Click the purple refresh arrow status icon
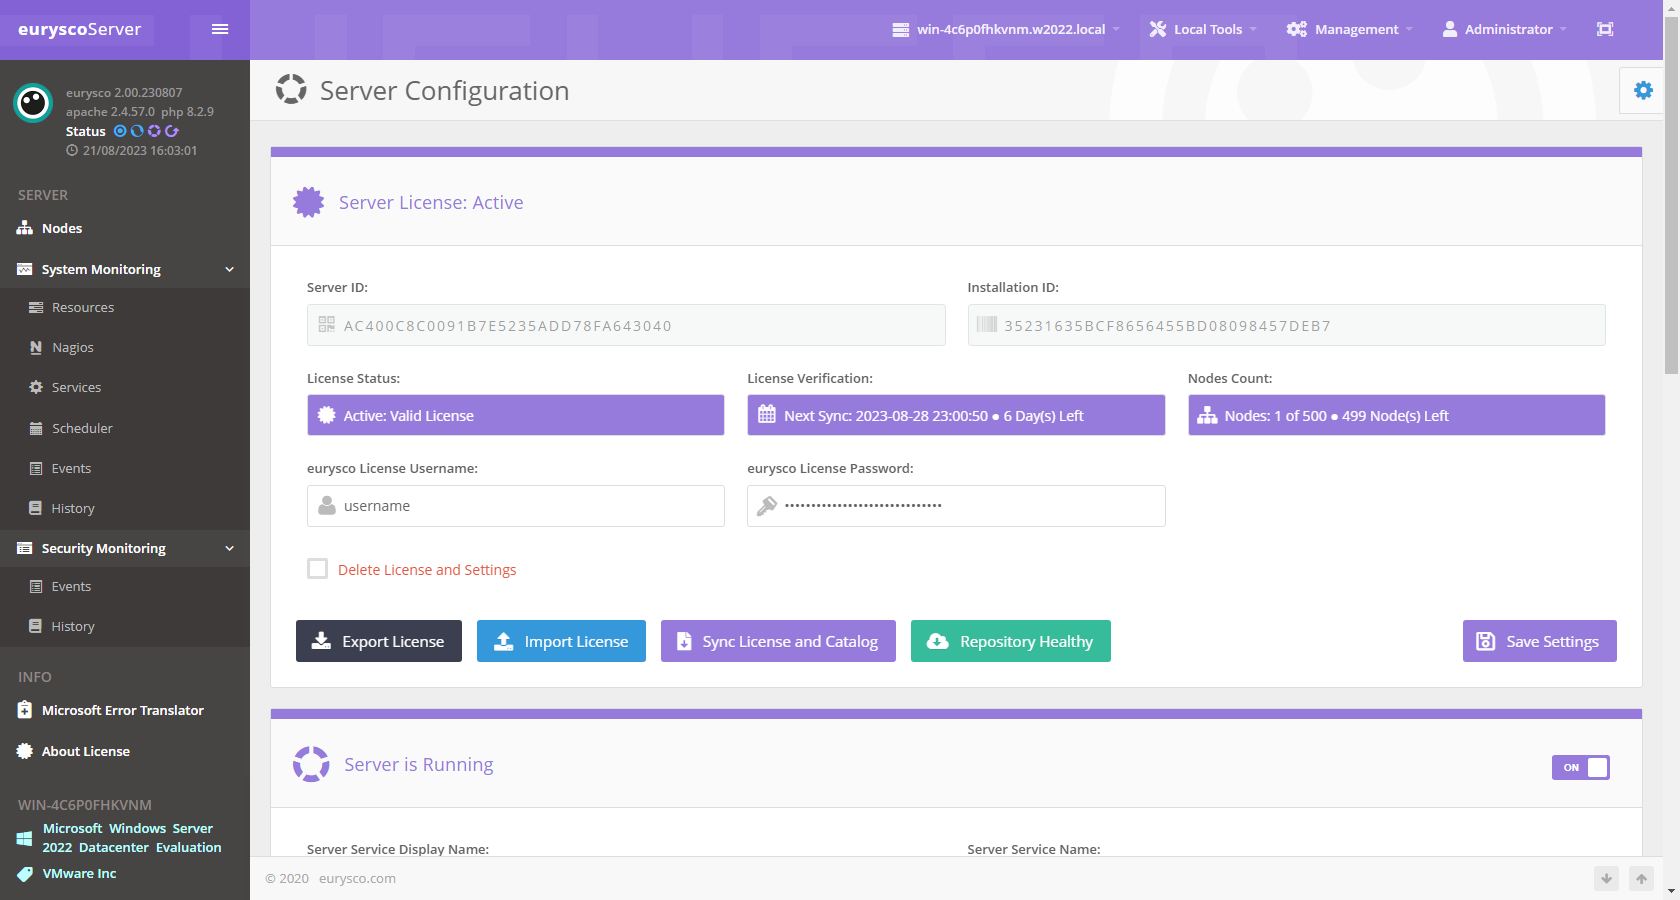Viewport: 1680px width, 900px height. 172,131
